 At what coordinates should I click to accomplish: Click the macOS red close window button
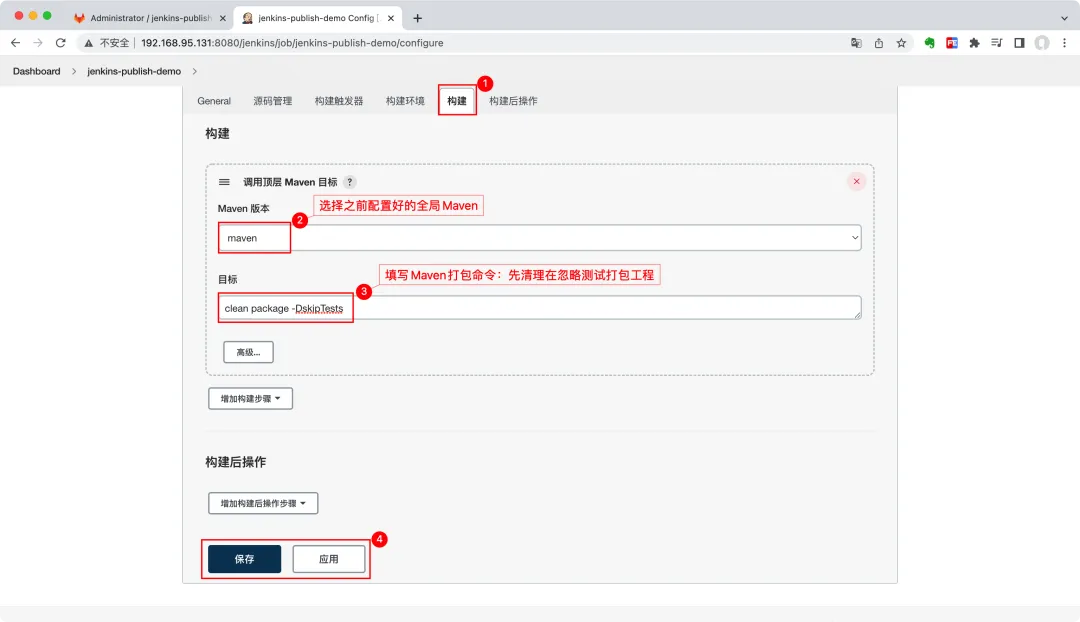(19, 15)
